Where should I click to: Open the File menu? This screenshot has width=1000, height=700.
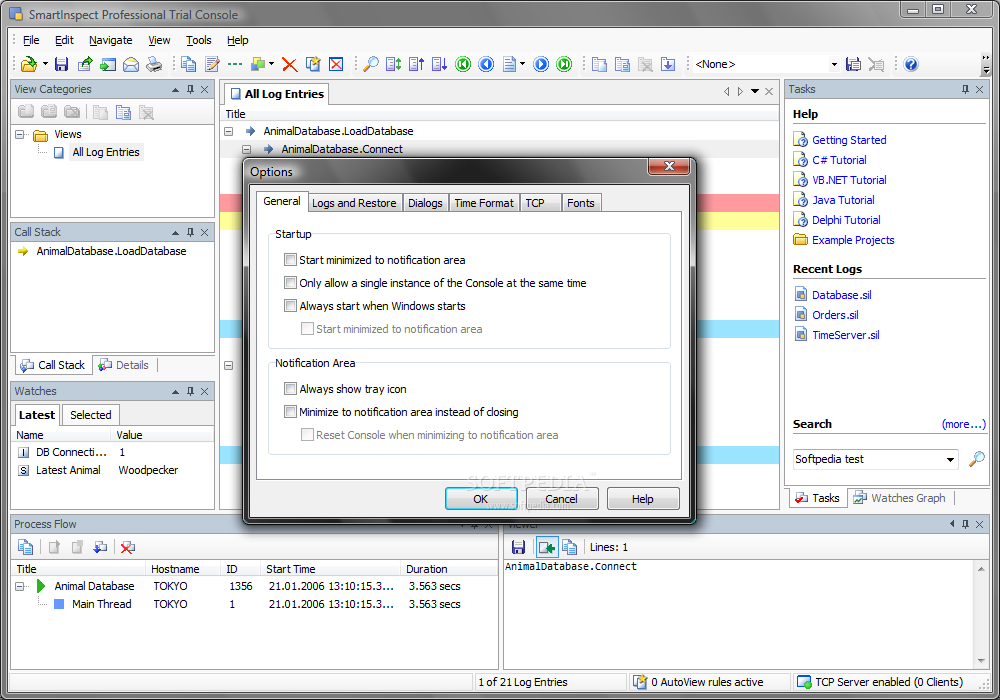31,40
